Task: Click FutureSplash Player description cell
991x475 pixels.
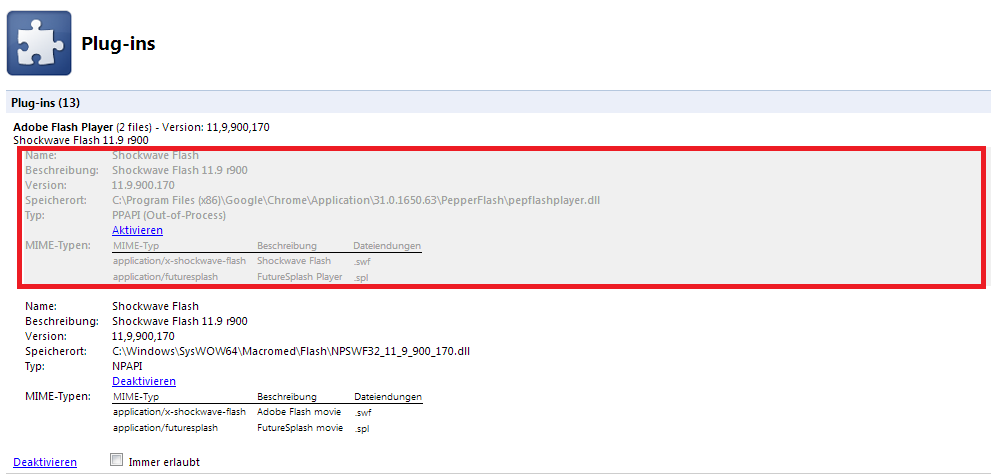Action: point(300,277)
